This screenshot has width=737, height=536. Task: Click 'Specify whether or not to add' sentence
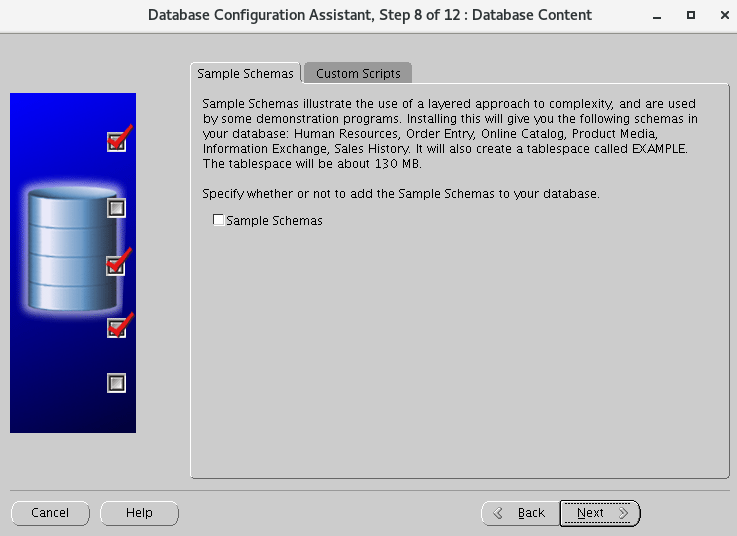(401, 194)
